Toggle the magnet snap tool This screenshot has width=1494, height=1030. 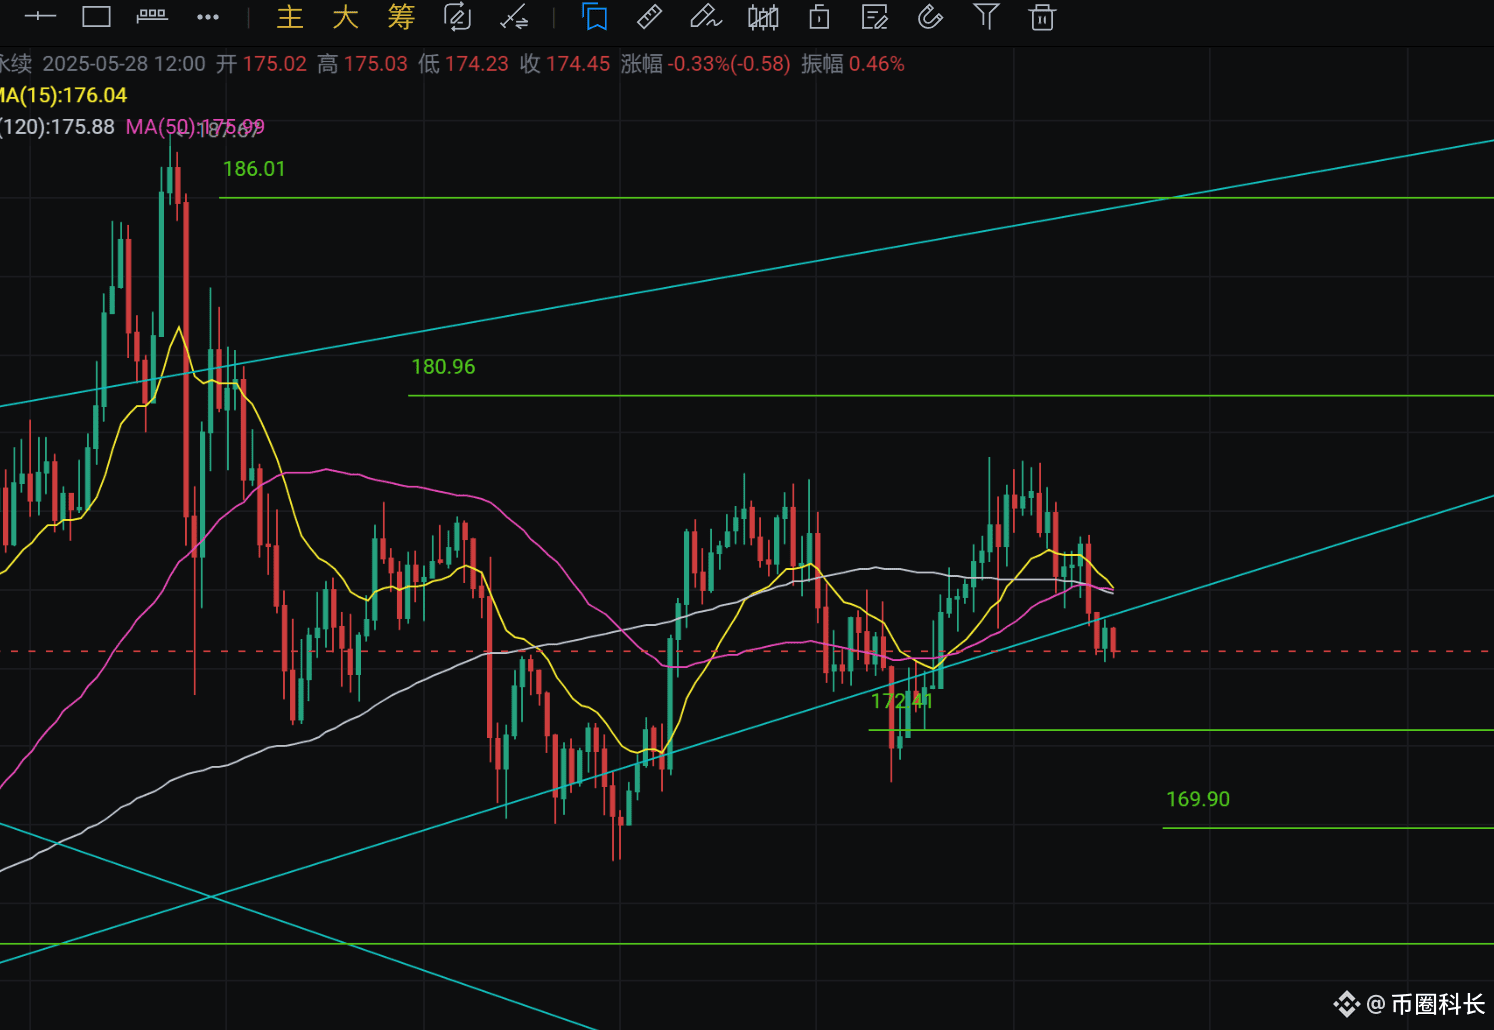click(x=930, y=17)
